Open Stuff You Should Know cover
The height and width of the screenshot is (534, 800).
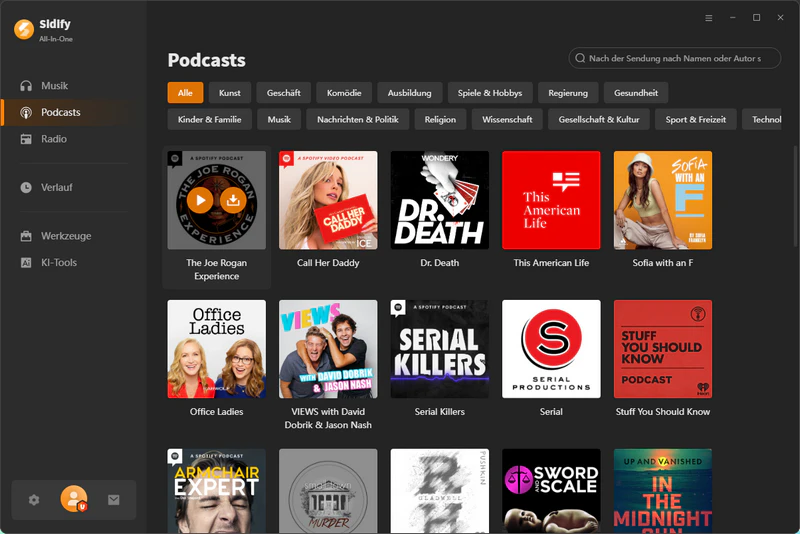coord(663,349)
